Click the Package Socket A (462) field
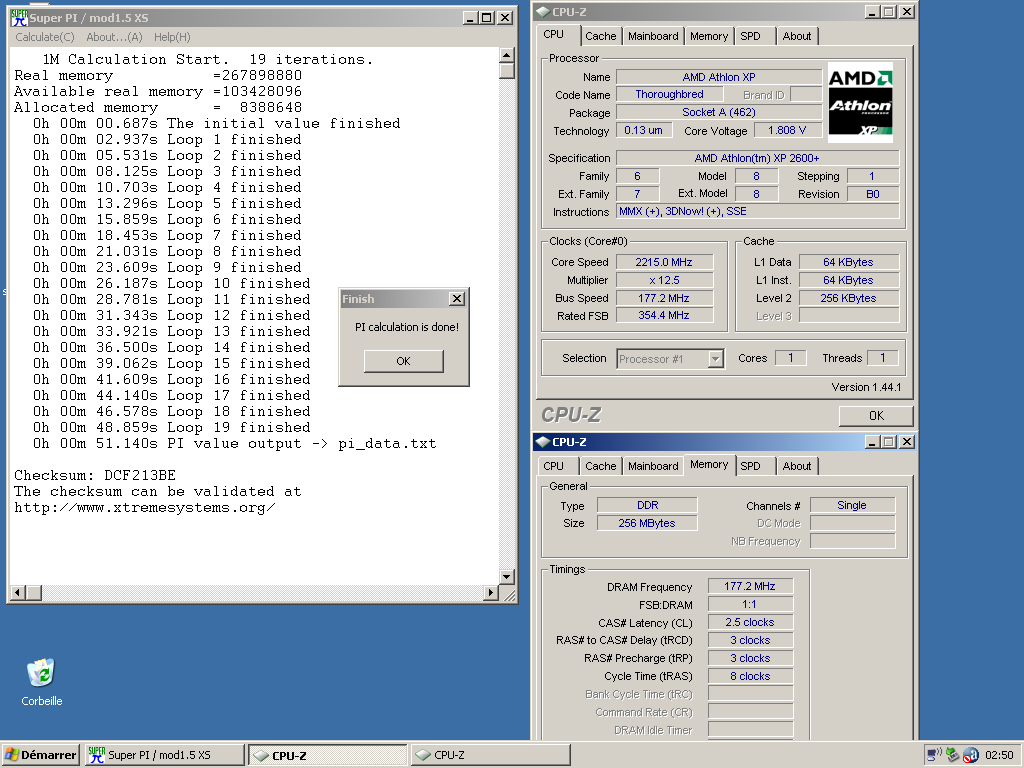This screenshot has height=768, width=1024. (718, 112)
